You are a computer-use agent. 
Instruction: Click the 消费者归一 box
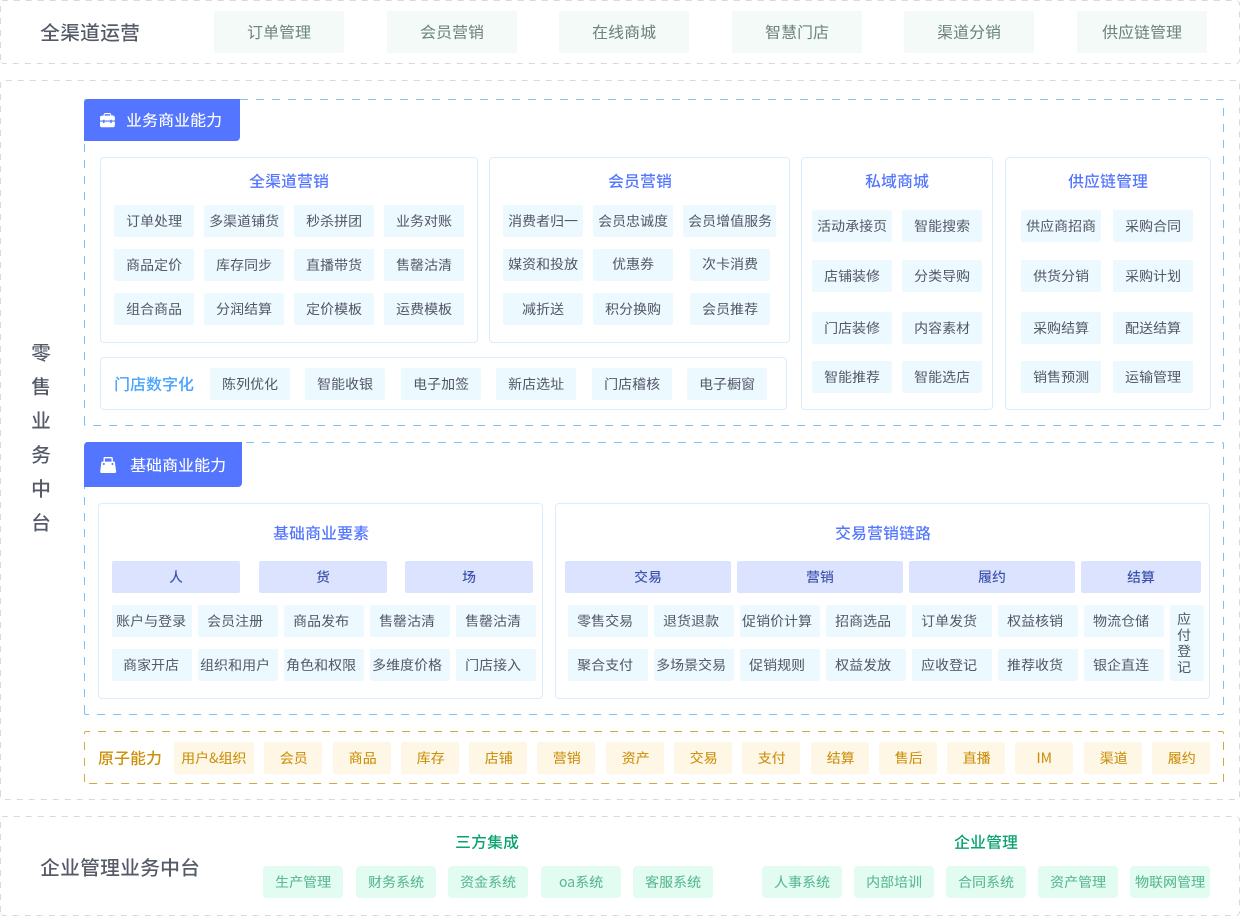[543, 221]
